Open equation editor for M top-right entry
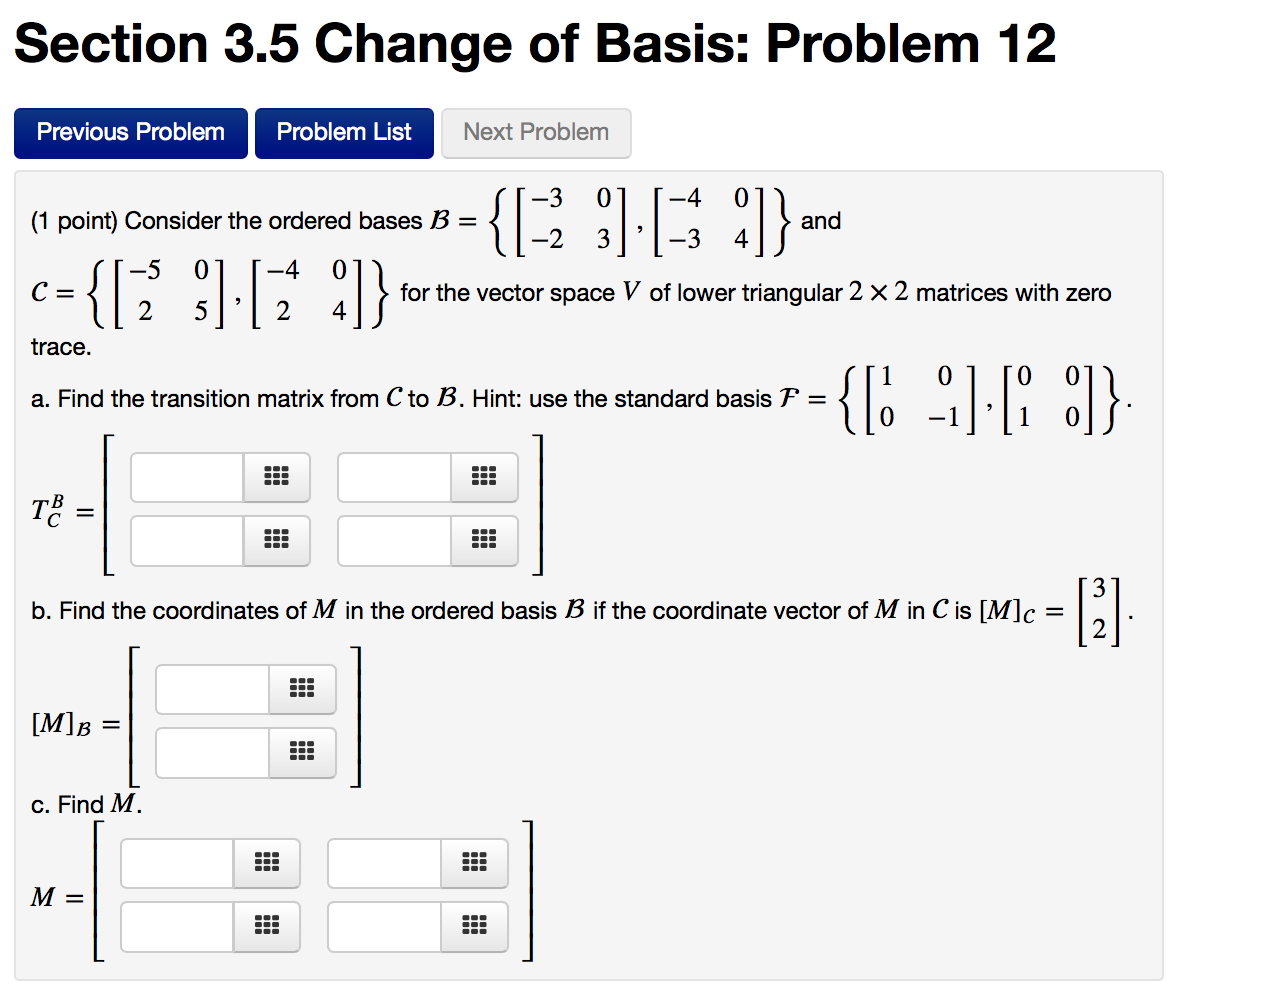 tap(474, 863)
